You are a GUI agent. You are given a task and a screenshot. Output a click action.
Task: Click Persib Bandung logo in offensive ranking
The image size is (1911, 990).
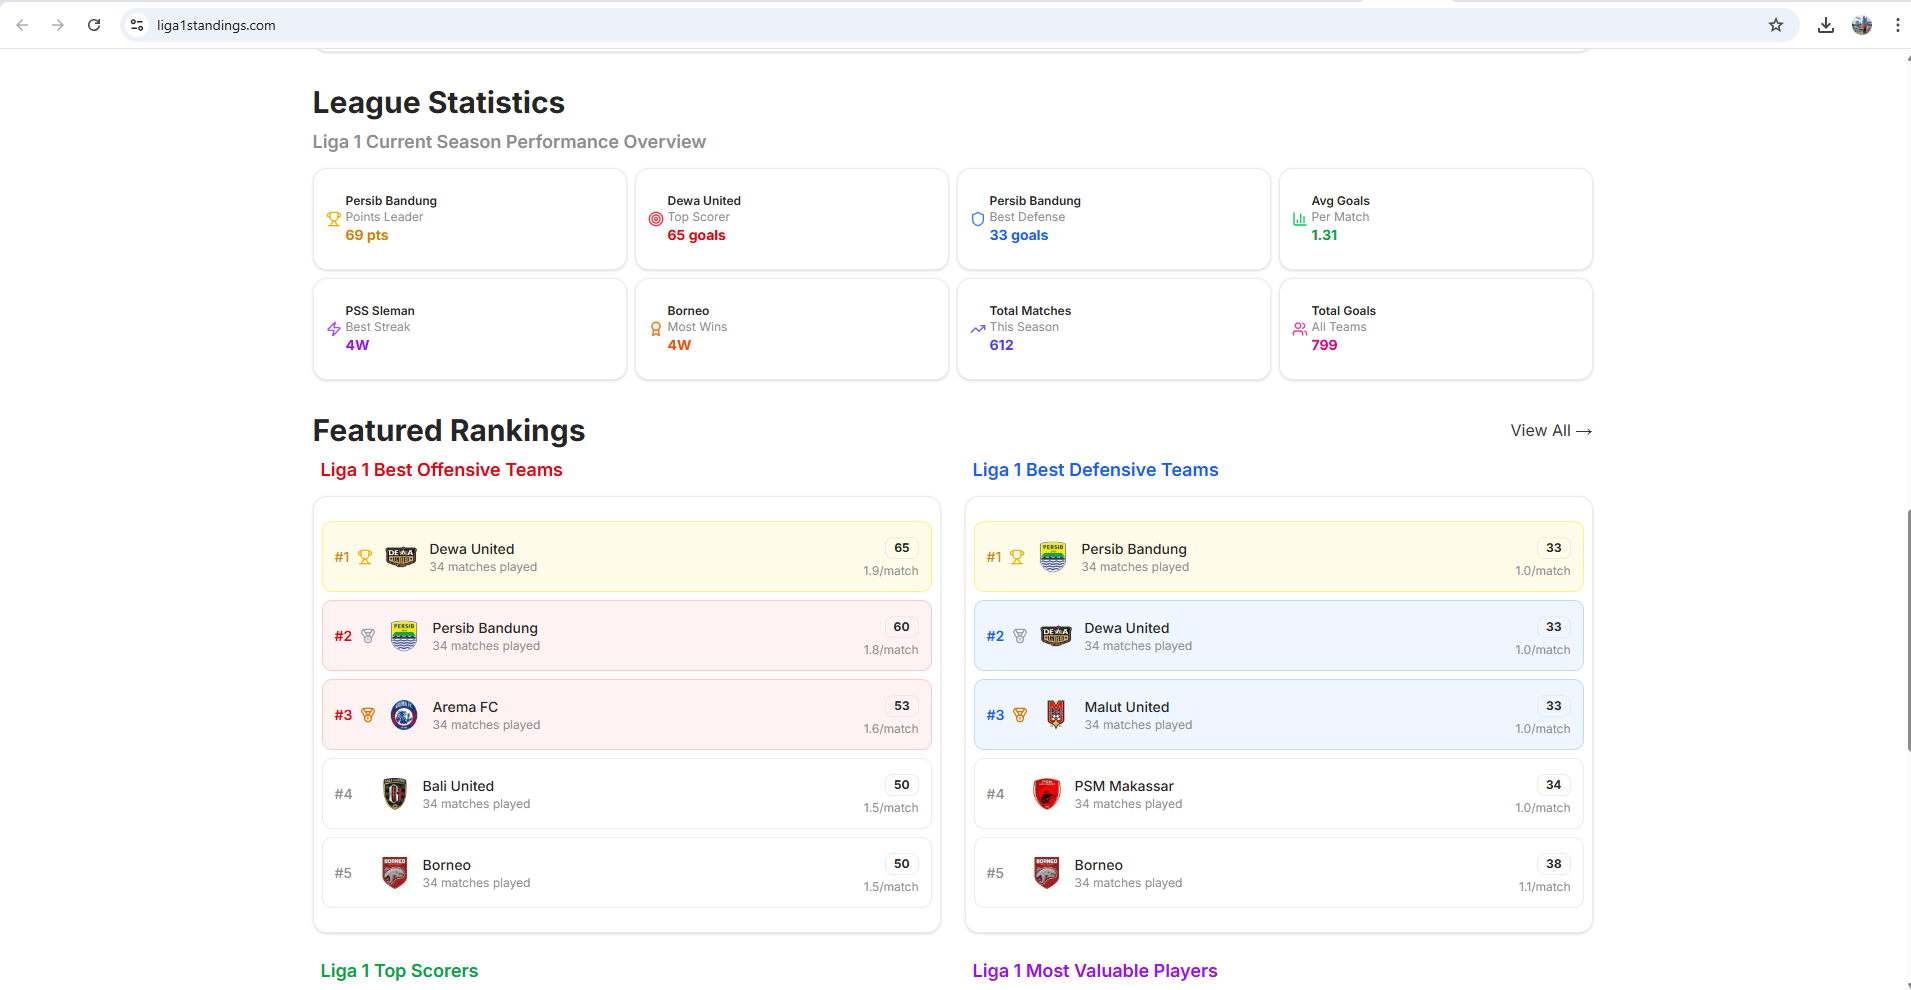pyautogui.click(x=404, y=636)
